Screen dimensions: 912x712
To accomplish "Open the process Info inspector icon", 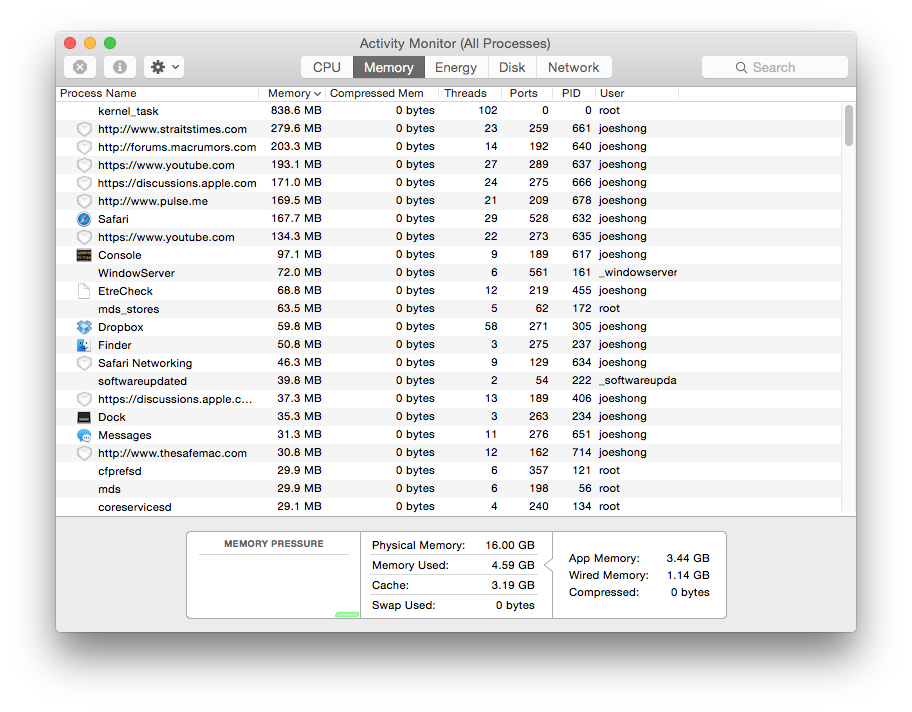I will [120, 67].
